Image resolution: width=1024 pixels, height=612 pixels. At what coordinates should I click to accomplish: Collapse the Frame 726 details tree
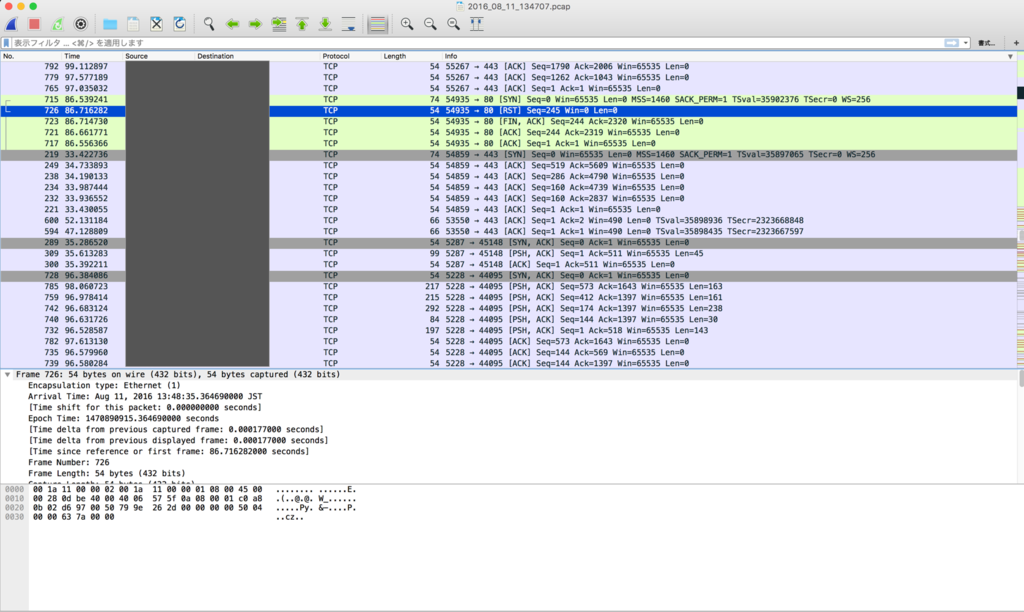pos(7,375)
